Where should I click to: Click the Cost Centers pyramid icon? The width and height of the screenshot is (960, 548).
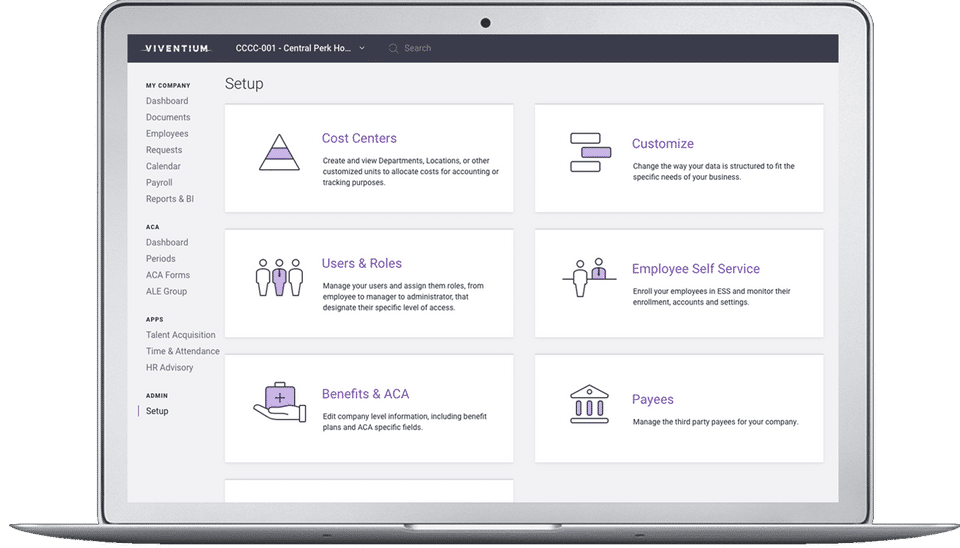coord(279,152)
